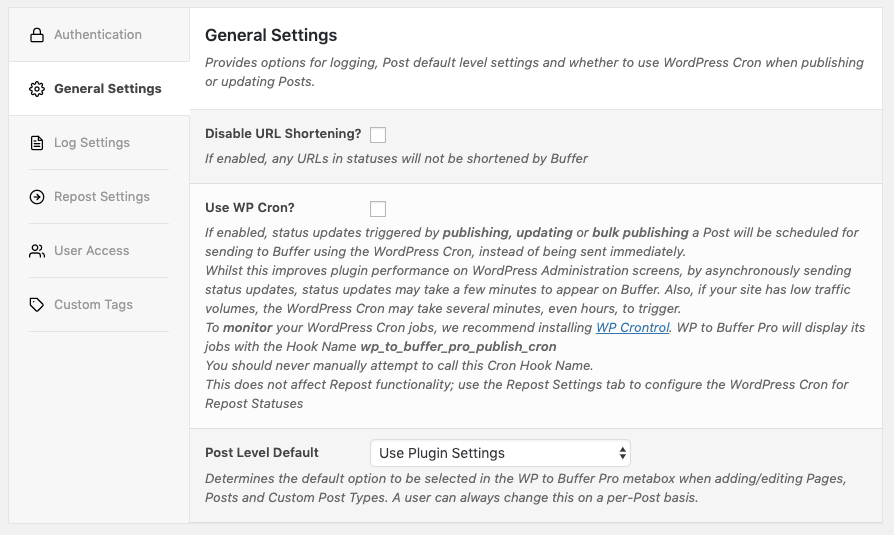The width and height of the screenshot is (894, 535).
Task: Click the tag icon beside Custom Tags
Action: (37, 305)
